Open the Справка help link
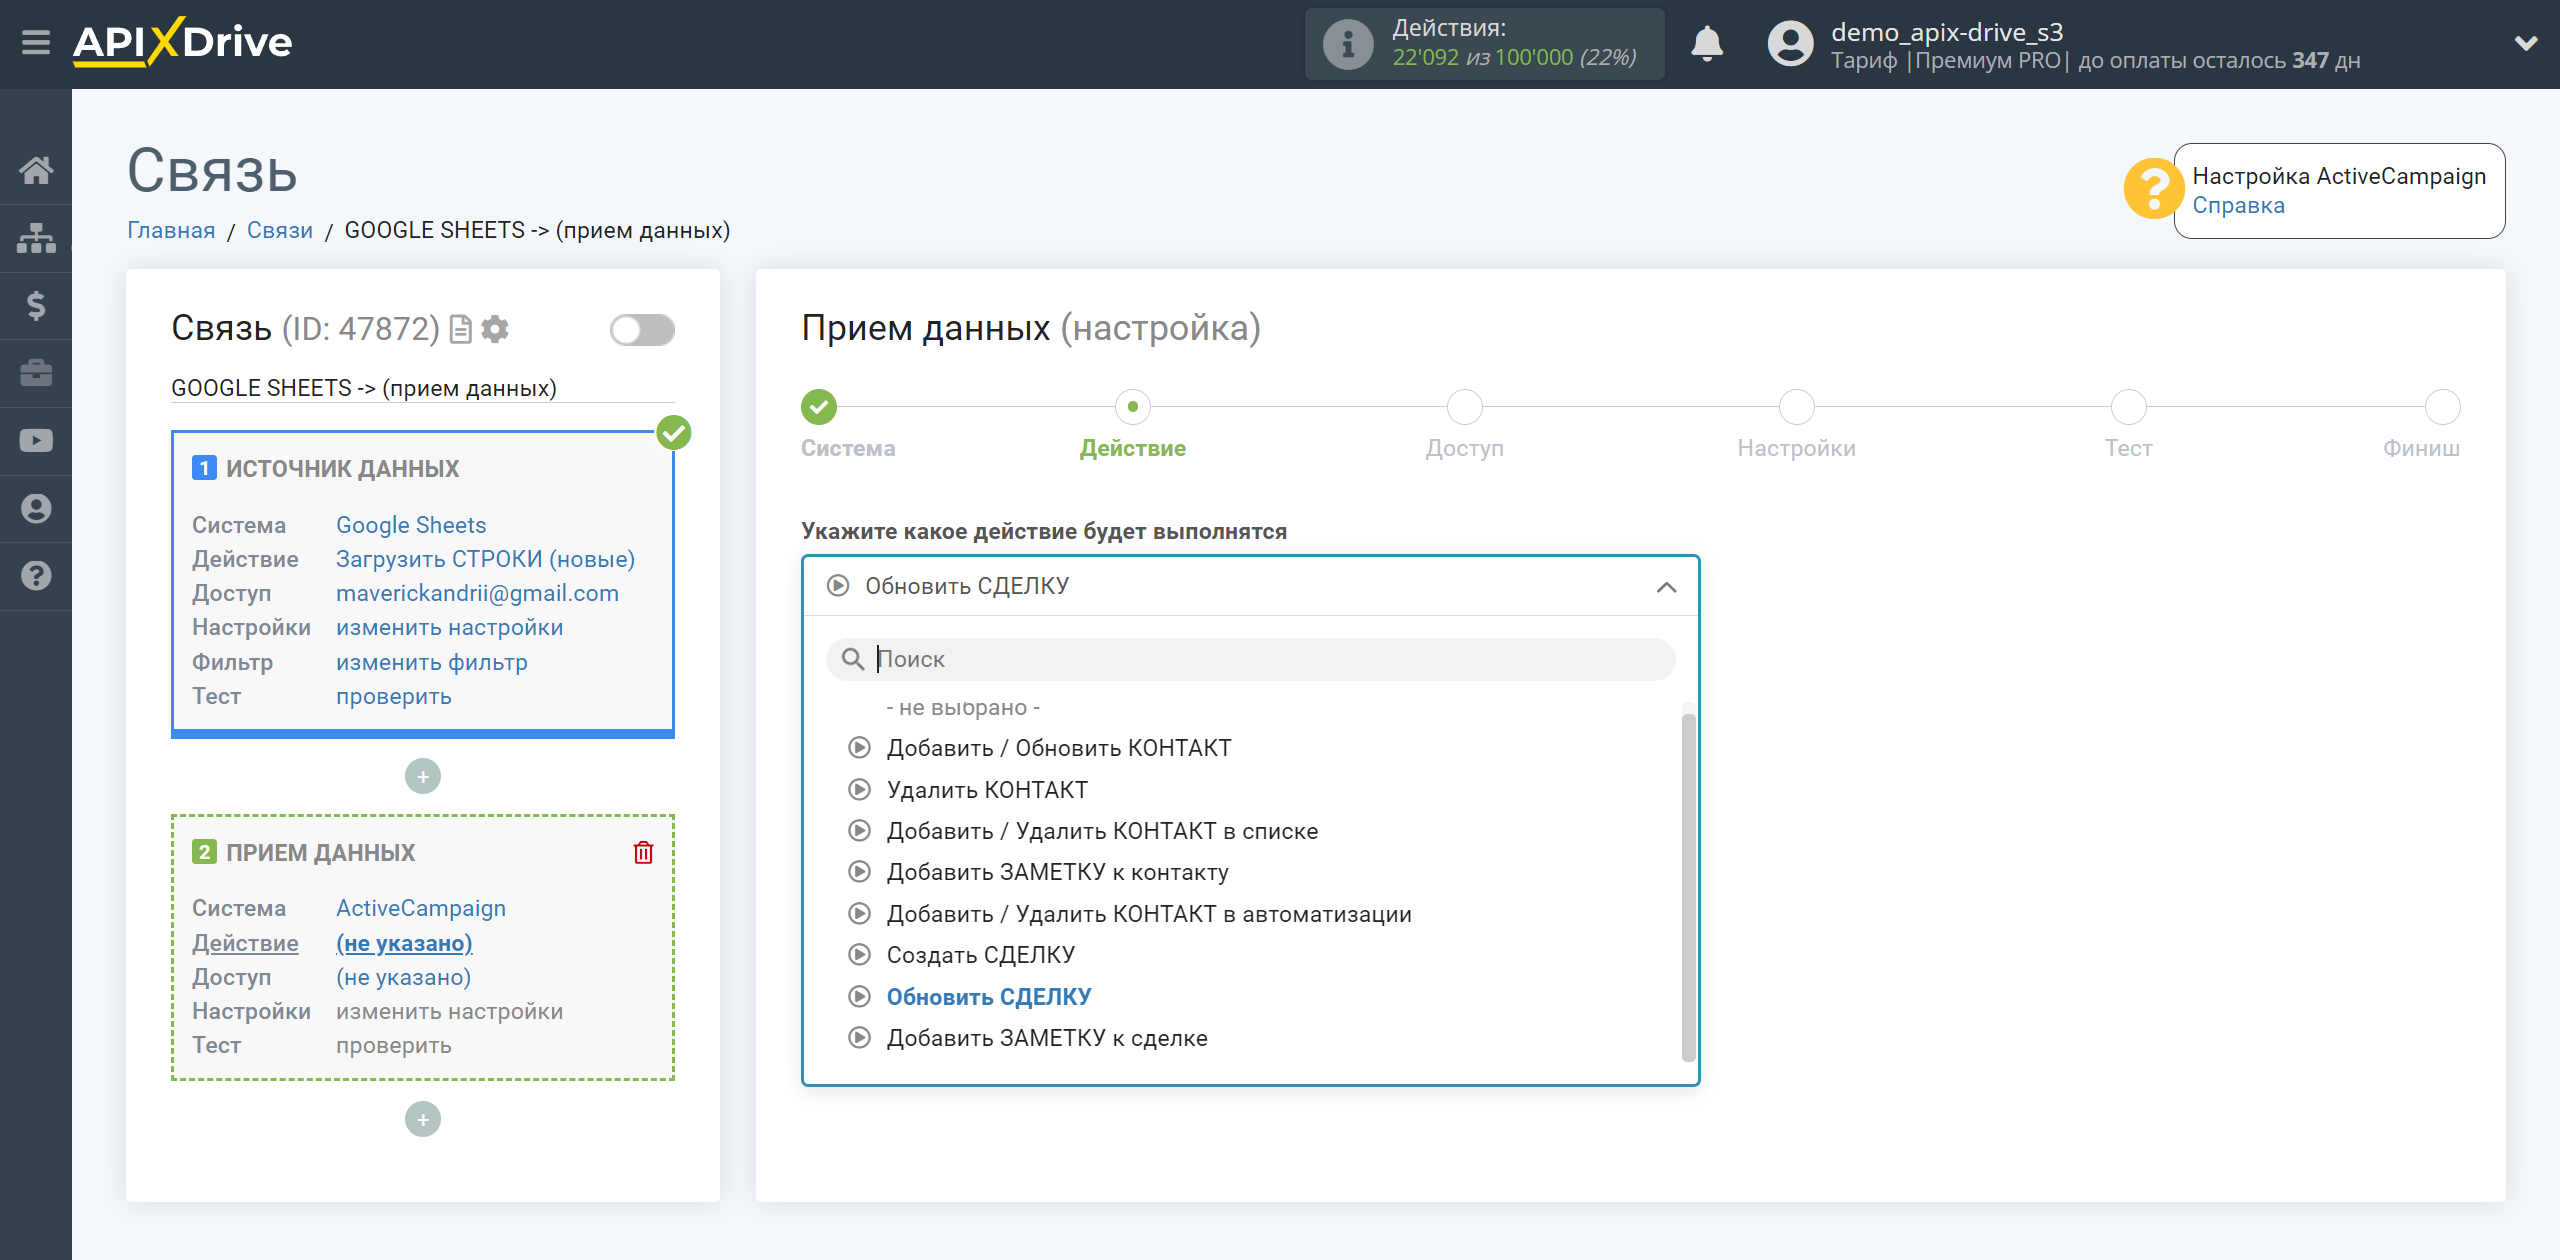The image size is (2560, 1260). pos(2238,205)
